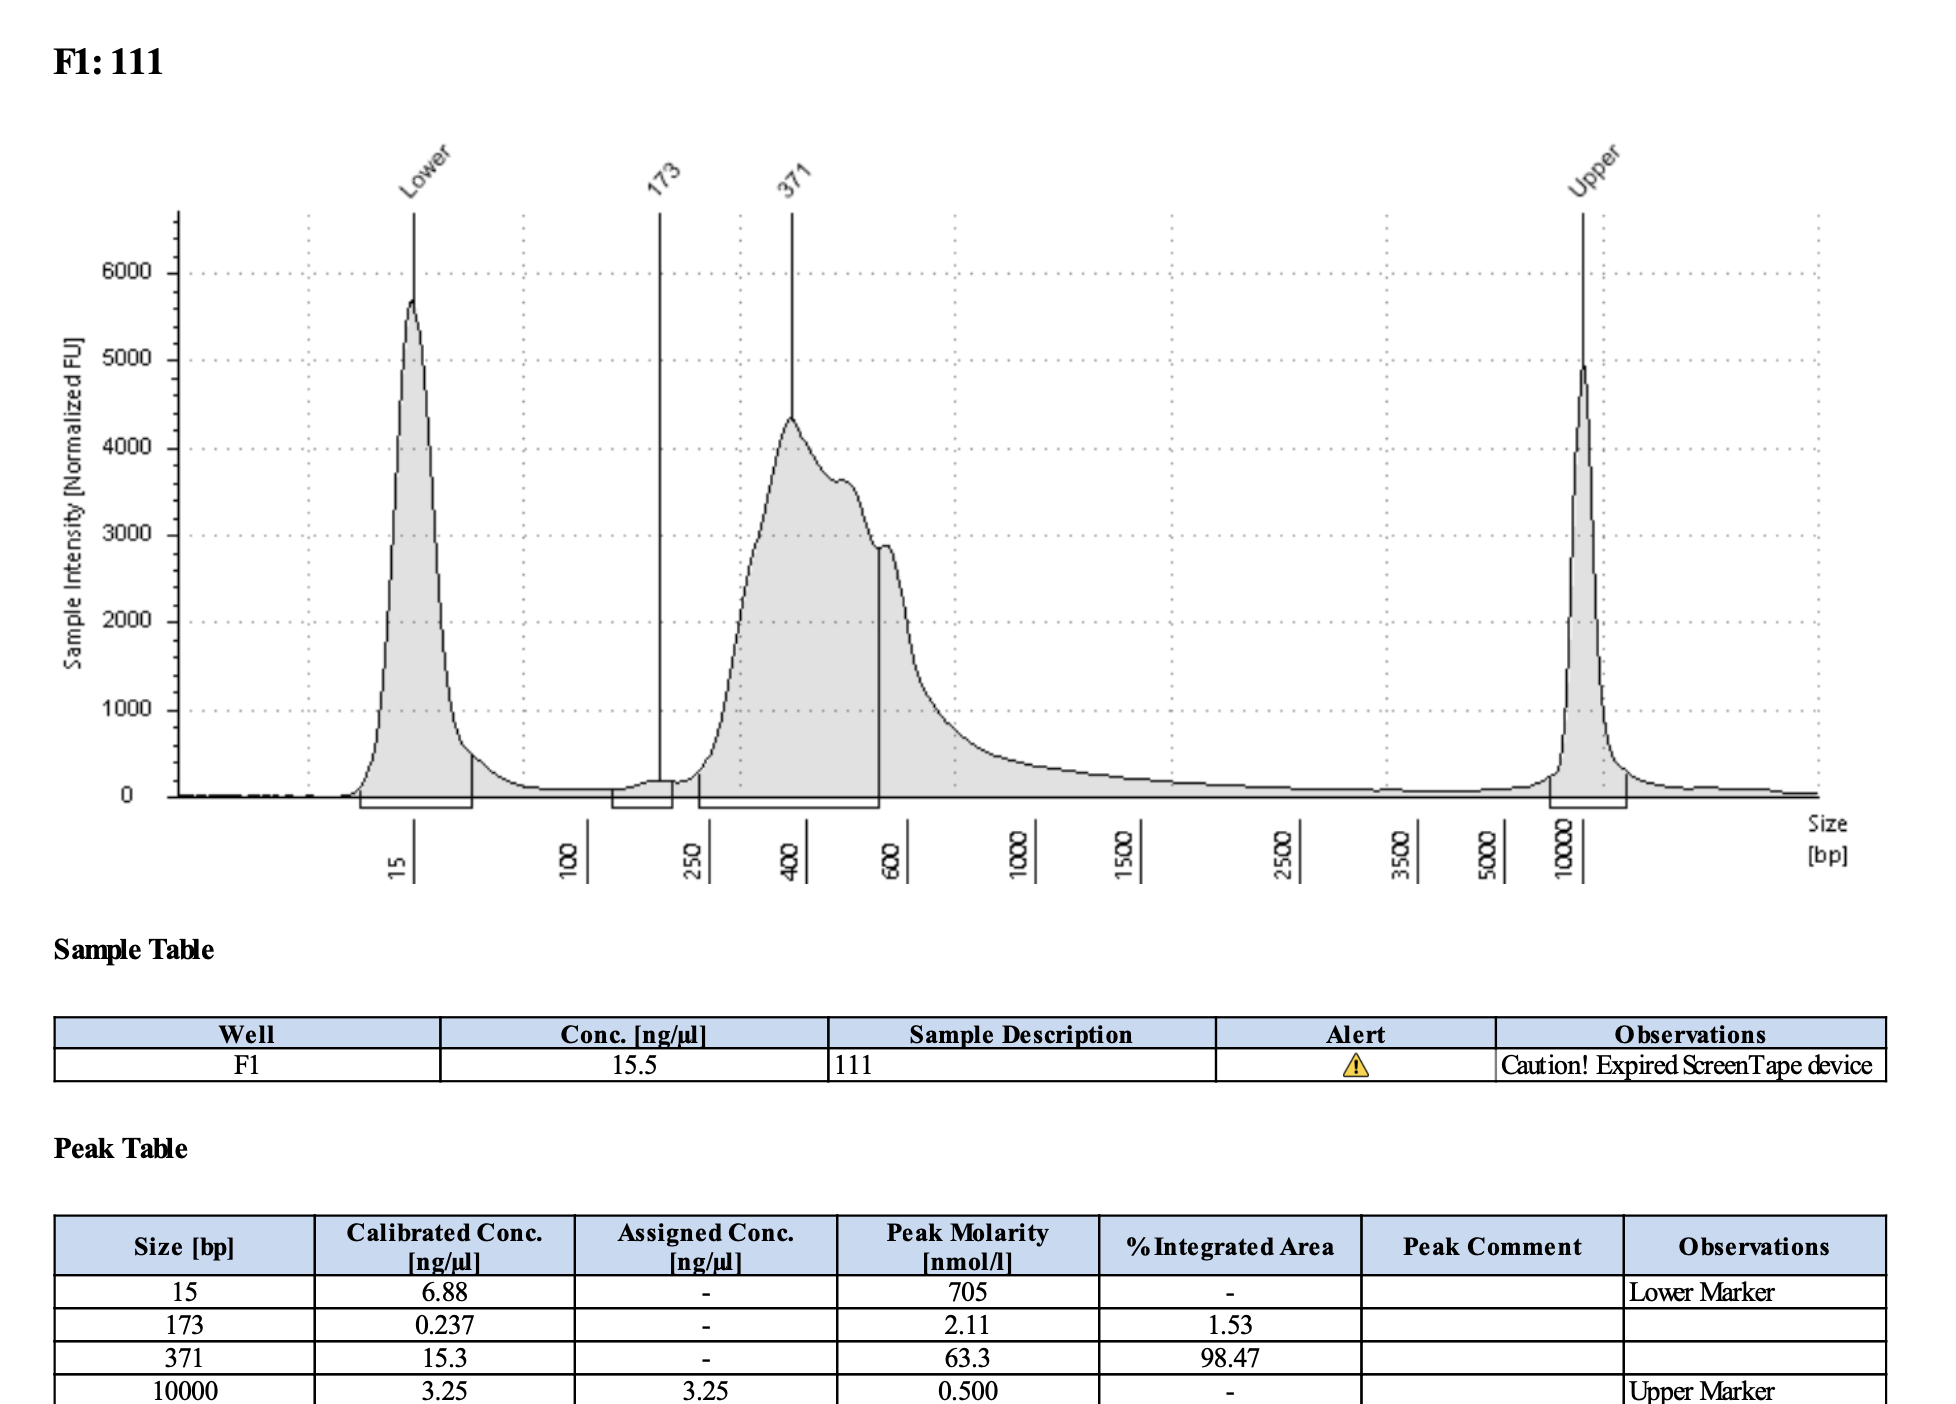Select the 173 bp peak table row
The image size is (1956, 1404).
pos(184,1325)
